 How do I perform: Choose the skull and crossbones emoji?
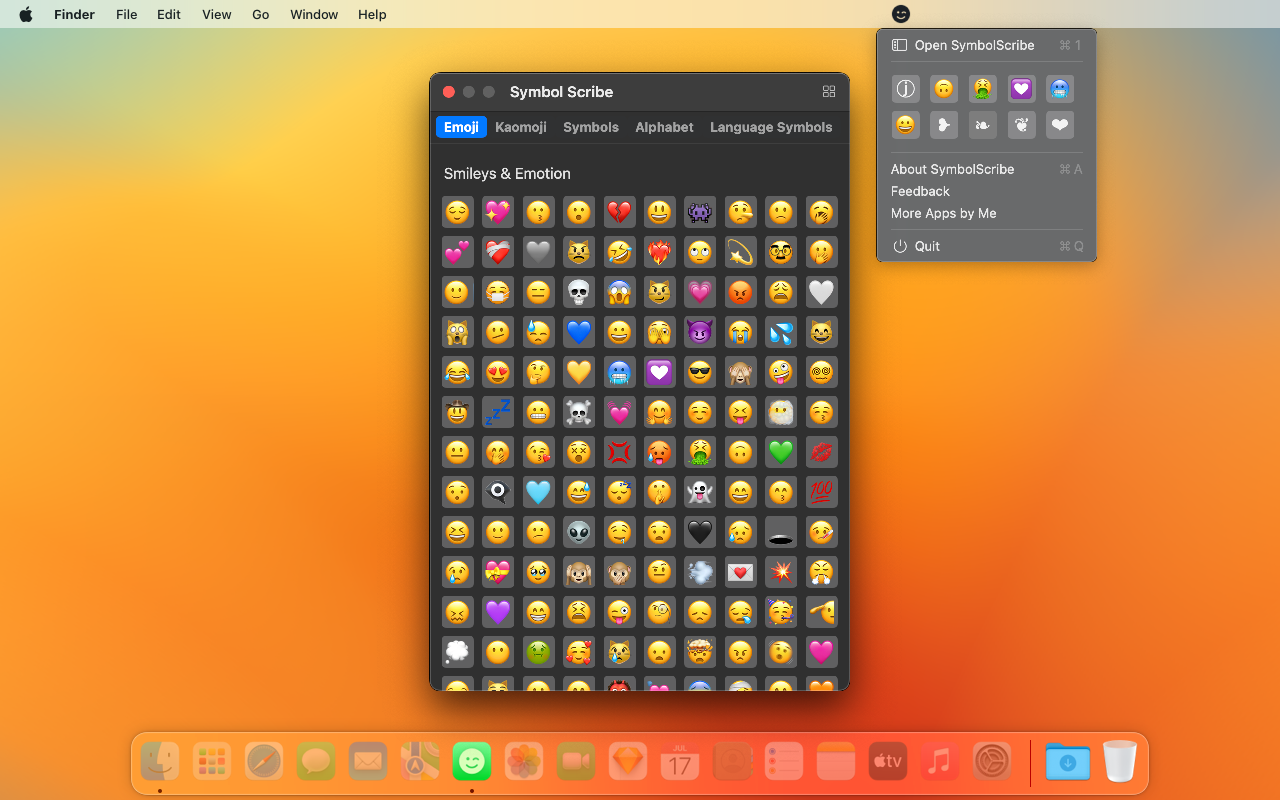pyautogui.click(x=579, y=412)
